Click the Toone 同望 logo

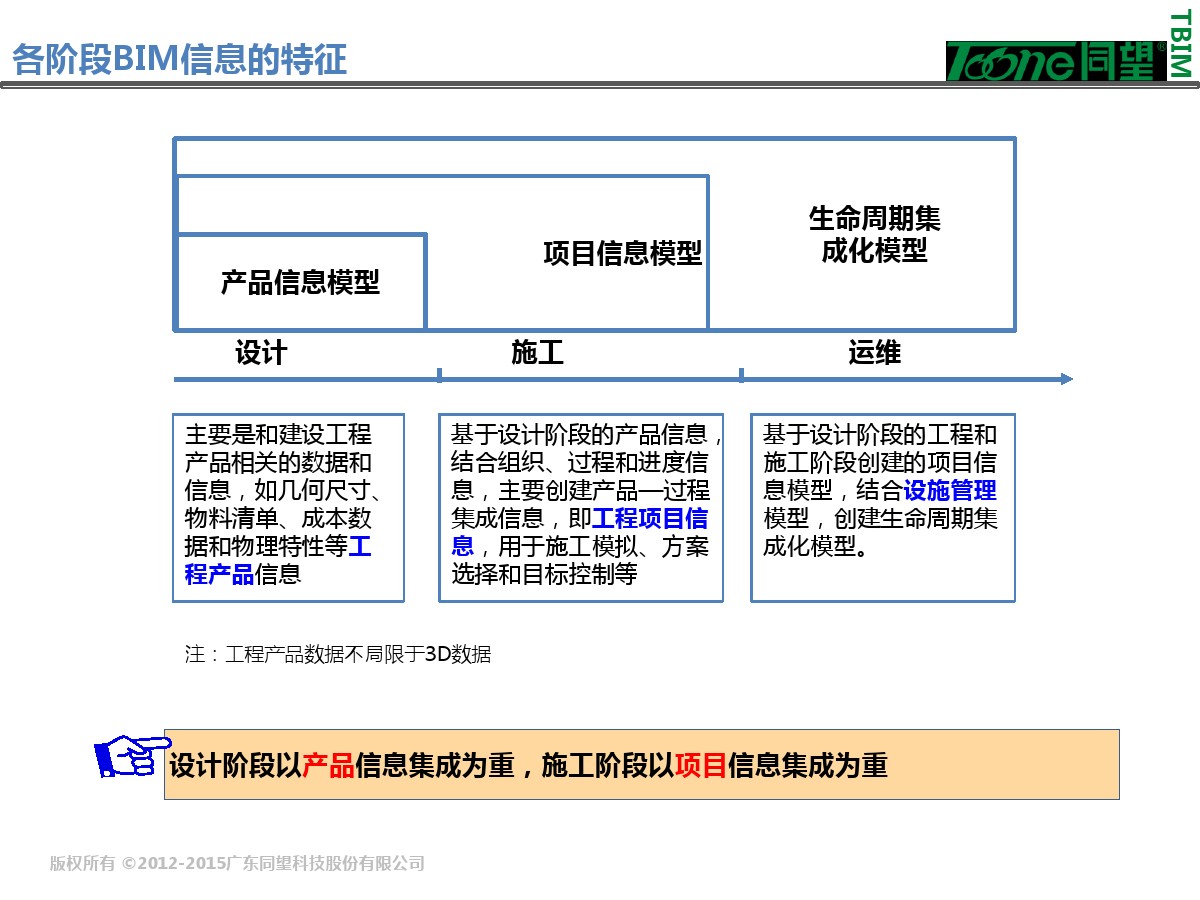pos(1056,61)
